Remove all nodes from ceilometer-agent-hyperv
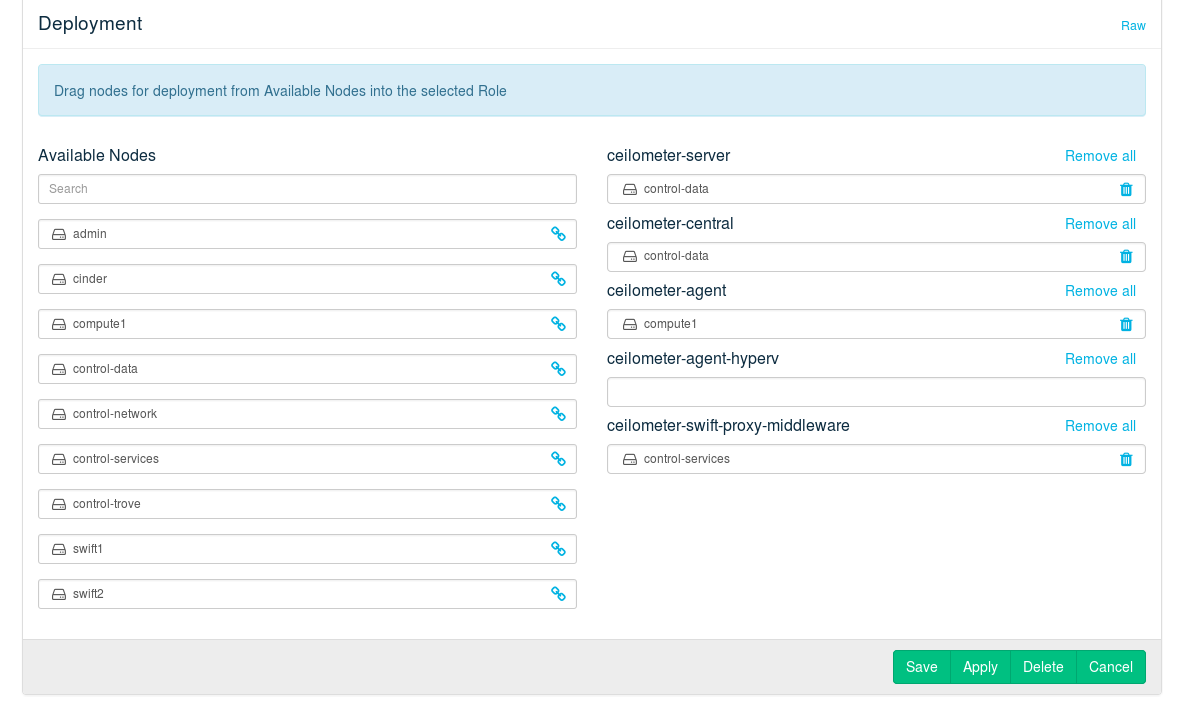Viewport: 1183px width, 716px height. 1100,359
